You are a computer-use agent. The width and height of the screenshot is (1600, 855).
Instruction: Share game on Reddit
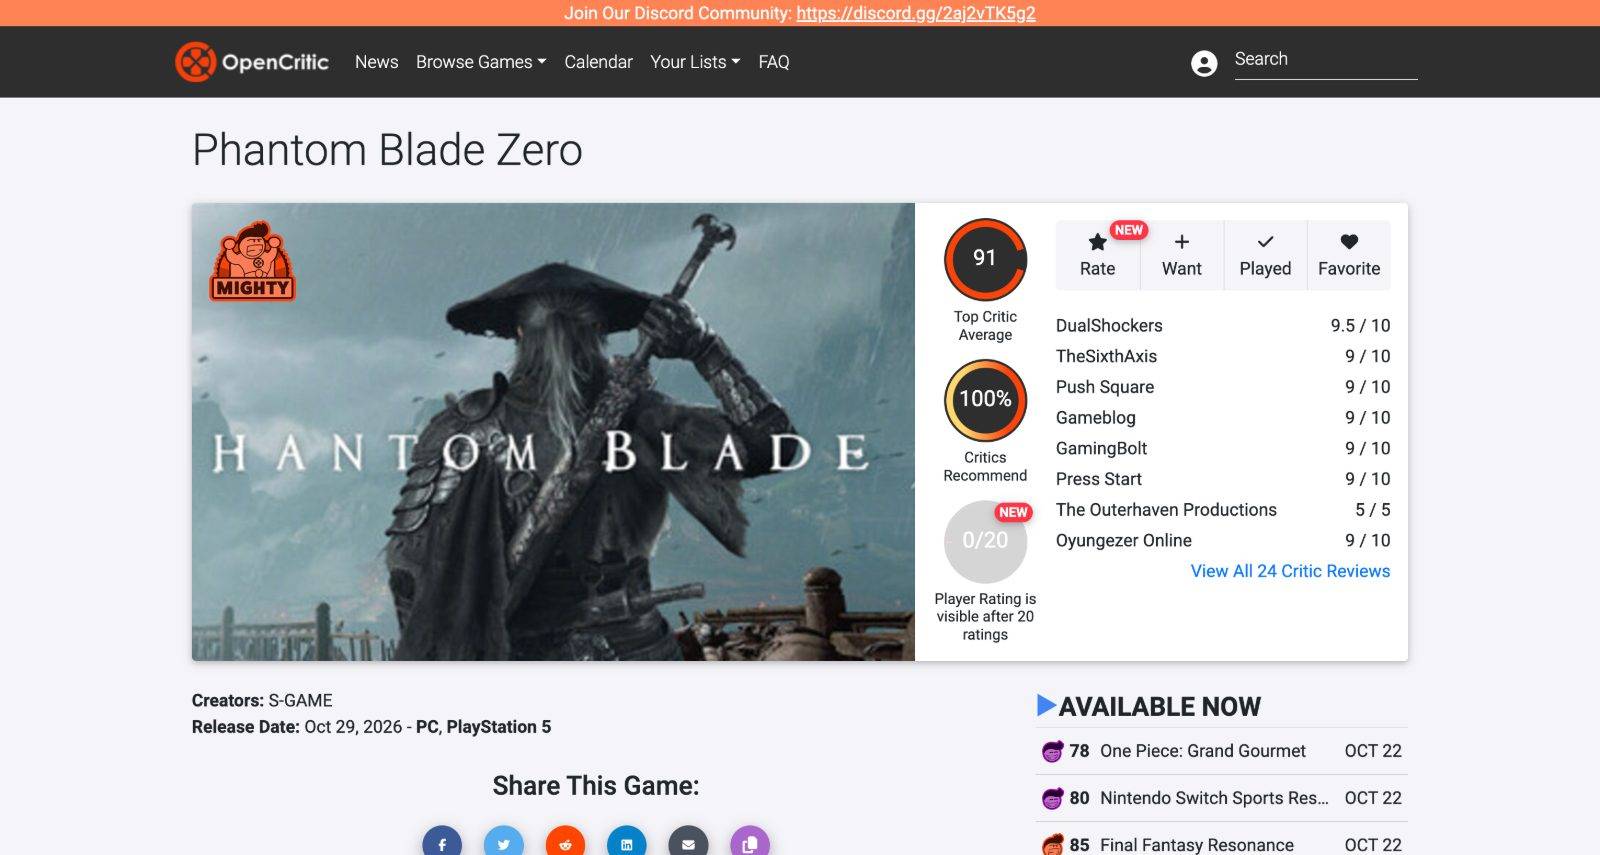coord(565,844)
